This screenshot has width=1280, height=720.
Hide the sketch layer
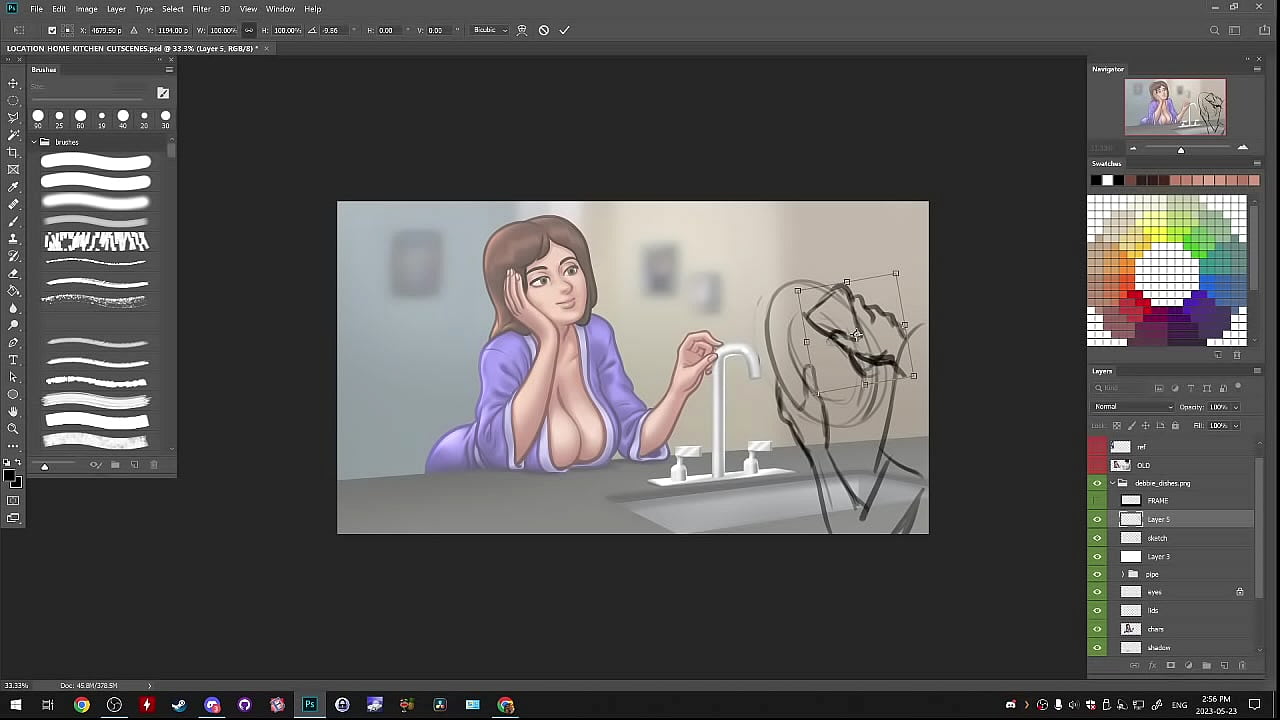click(1097, 538)
